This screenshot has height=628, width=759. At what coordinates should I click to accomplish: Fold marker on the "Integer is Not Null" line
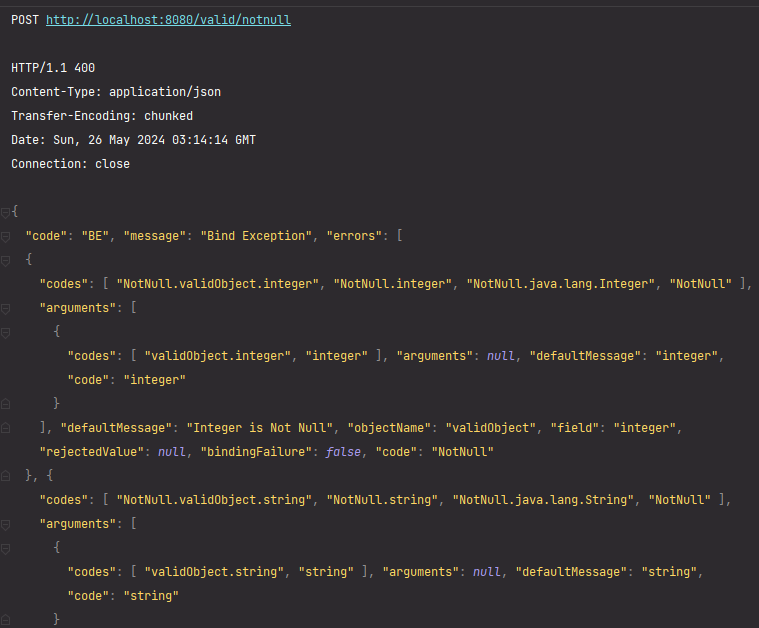pyautogui.click(x=5, y=427)
